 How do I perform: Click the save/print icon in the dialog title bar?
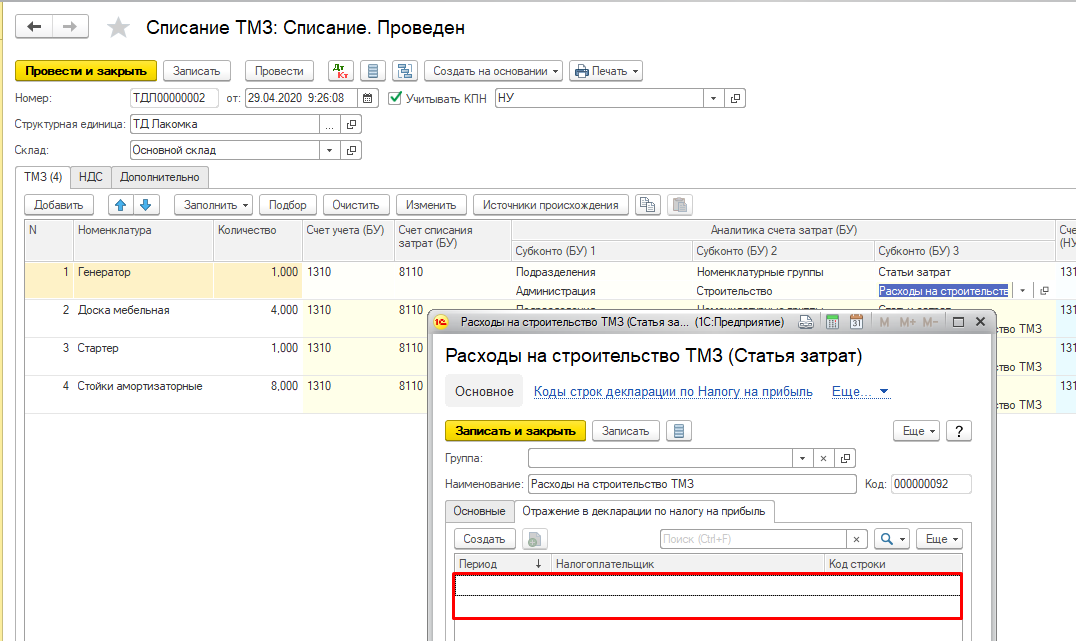pyautogui.click(x=806, y=322)
